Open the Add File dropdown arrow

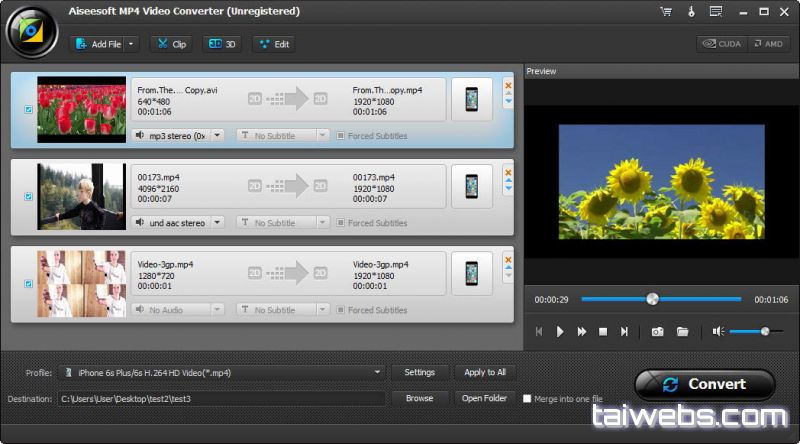tap(131, 44)
